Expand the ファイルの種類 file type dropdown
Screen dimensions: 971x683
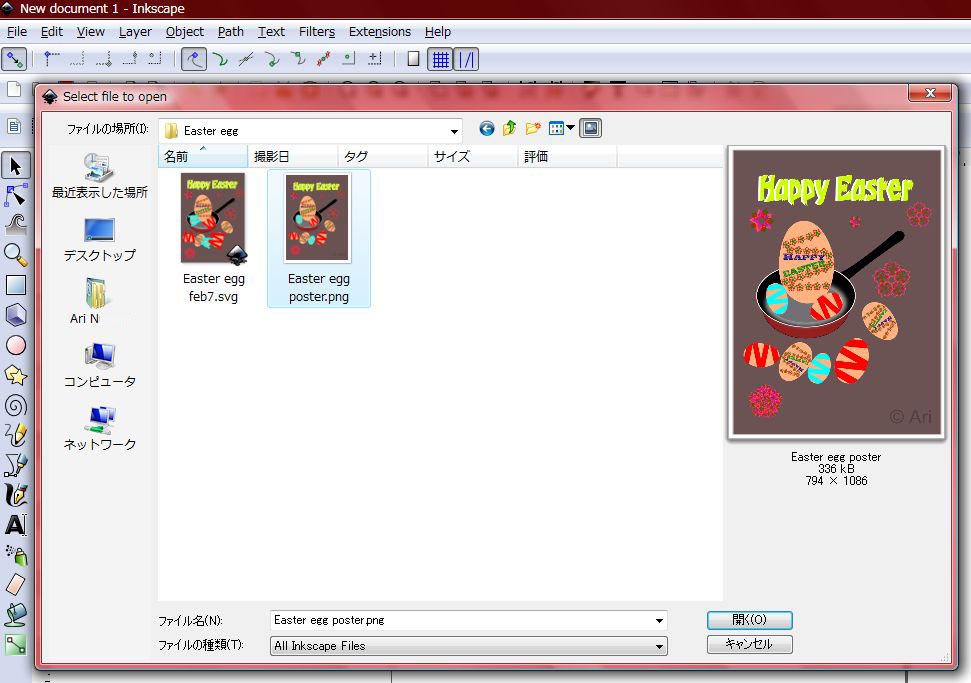pos(658,645)
